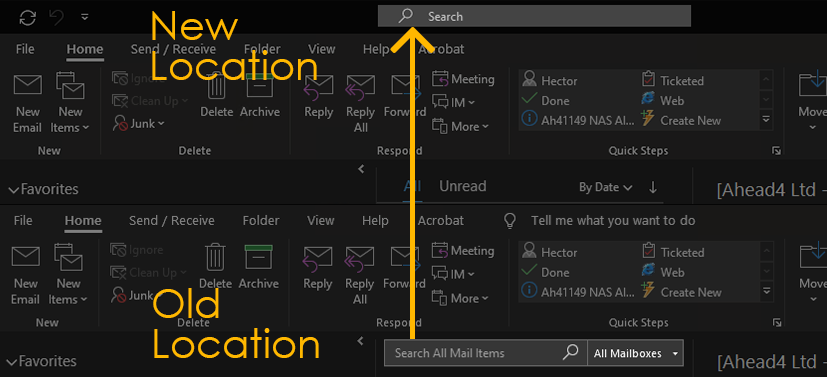Open the IM dropdown in the upper ribbon
Screen dimensions: 827x377
453,102
